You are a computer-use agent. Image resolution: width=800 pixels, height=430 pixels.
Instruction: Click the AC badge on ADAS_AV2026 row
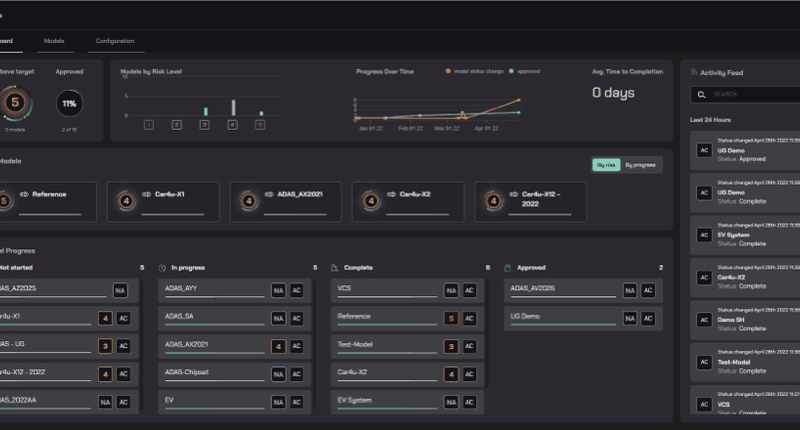(648, 291)
